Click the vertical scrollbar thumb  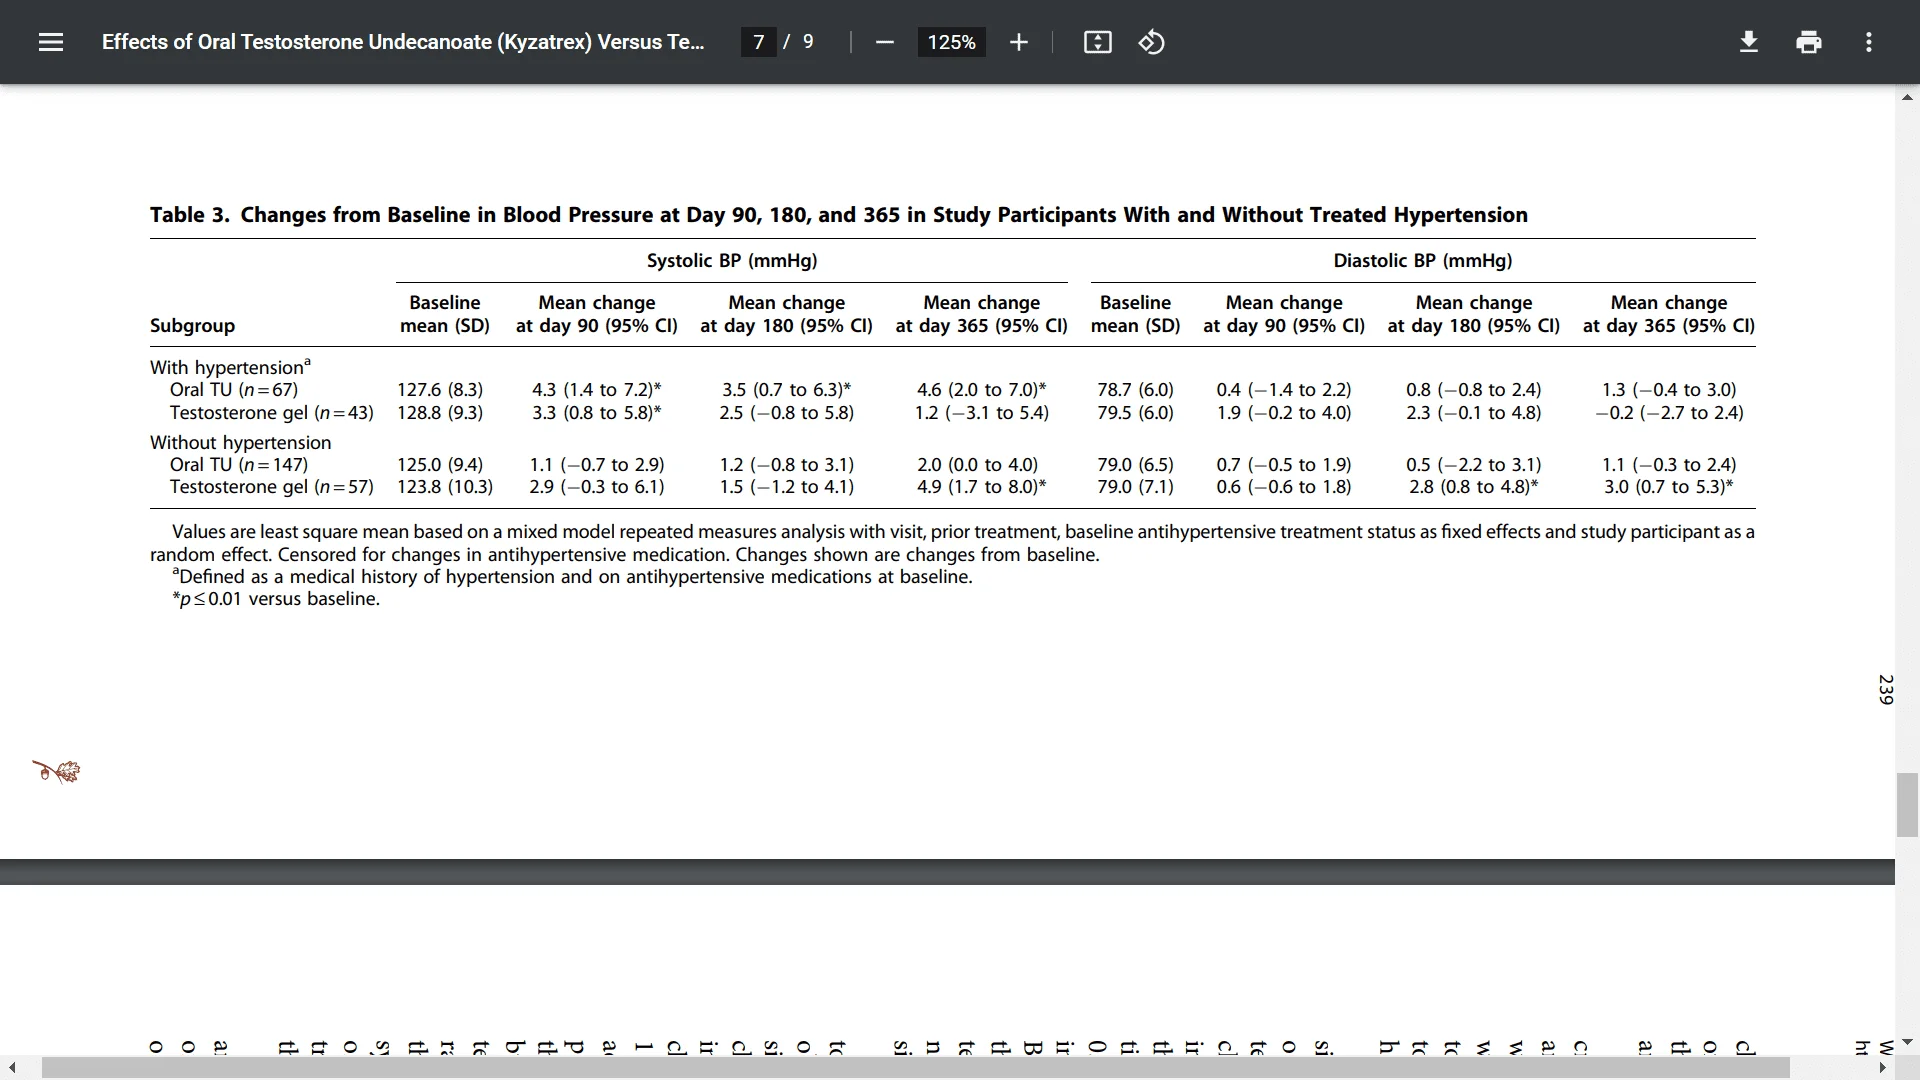[x=1907, y=805]
